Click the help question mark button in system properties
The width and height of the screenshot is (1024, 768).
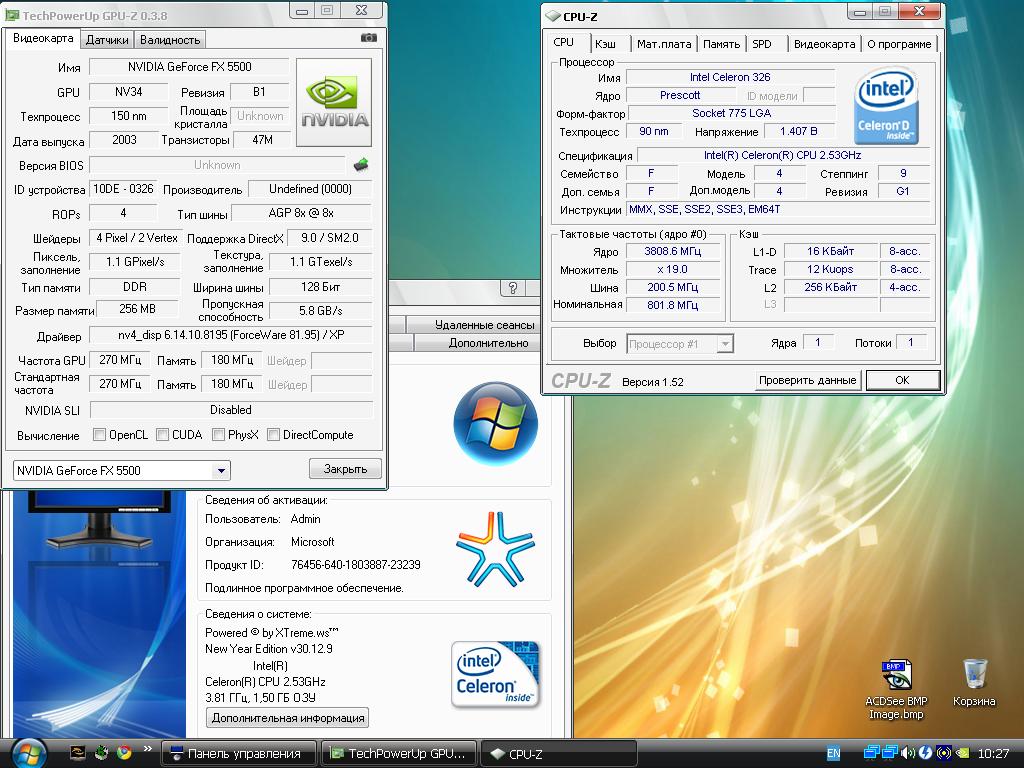click(513, 288)
